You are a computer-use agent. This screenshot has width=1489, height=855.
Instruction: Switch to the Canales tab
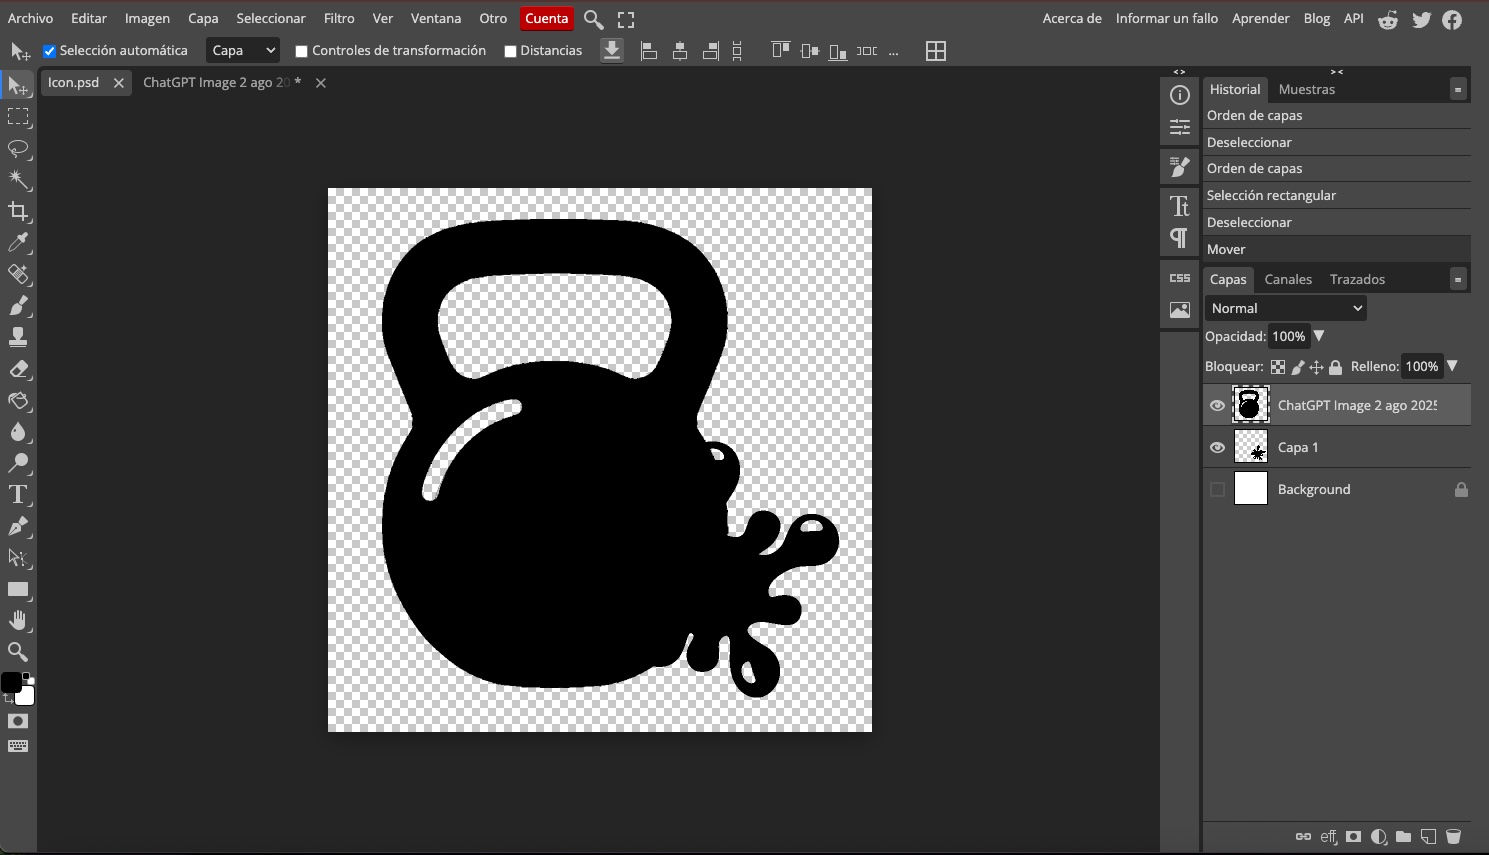pos(1288,278)
